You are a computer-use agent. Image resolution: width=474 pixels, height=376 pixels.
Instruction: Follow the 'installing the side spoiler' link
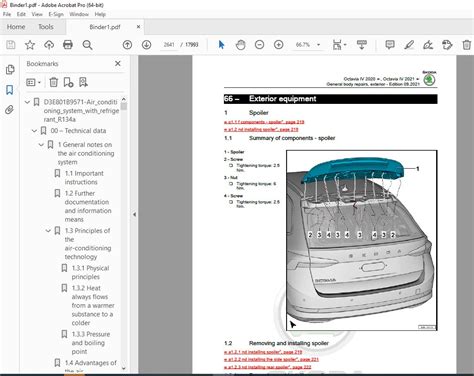[271, 360]
